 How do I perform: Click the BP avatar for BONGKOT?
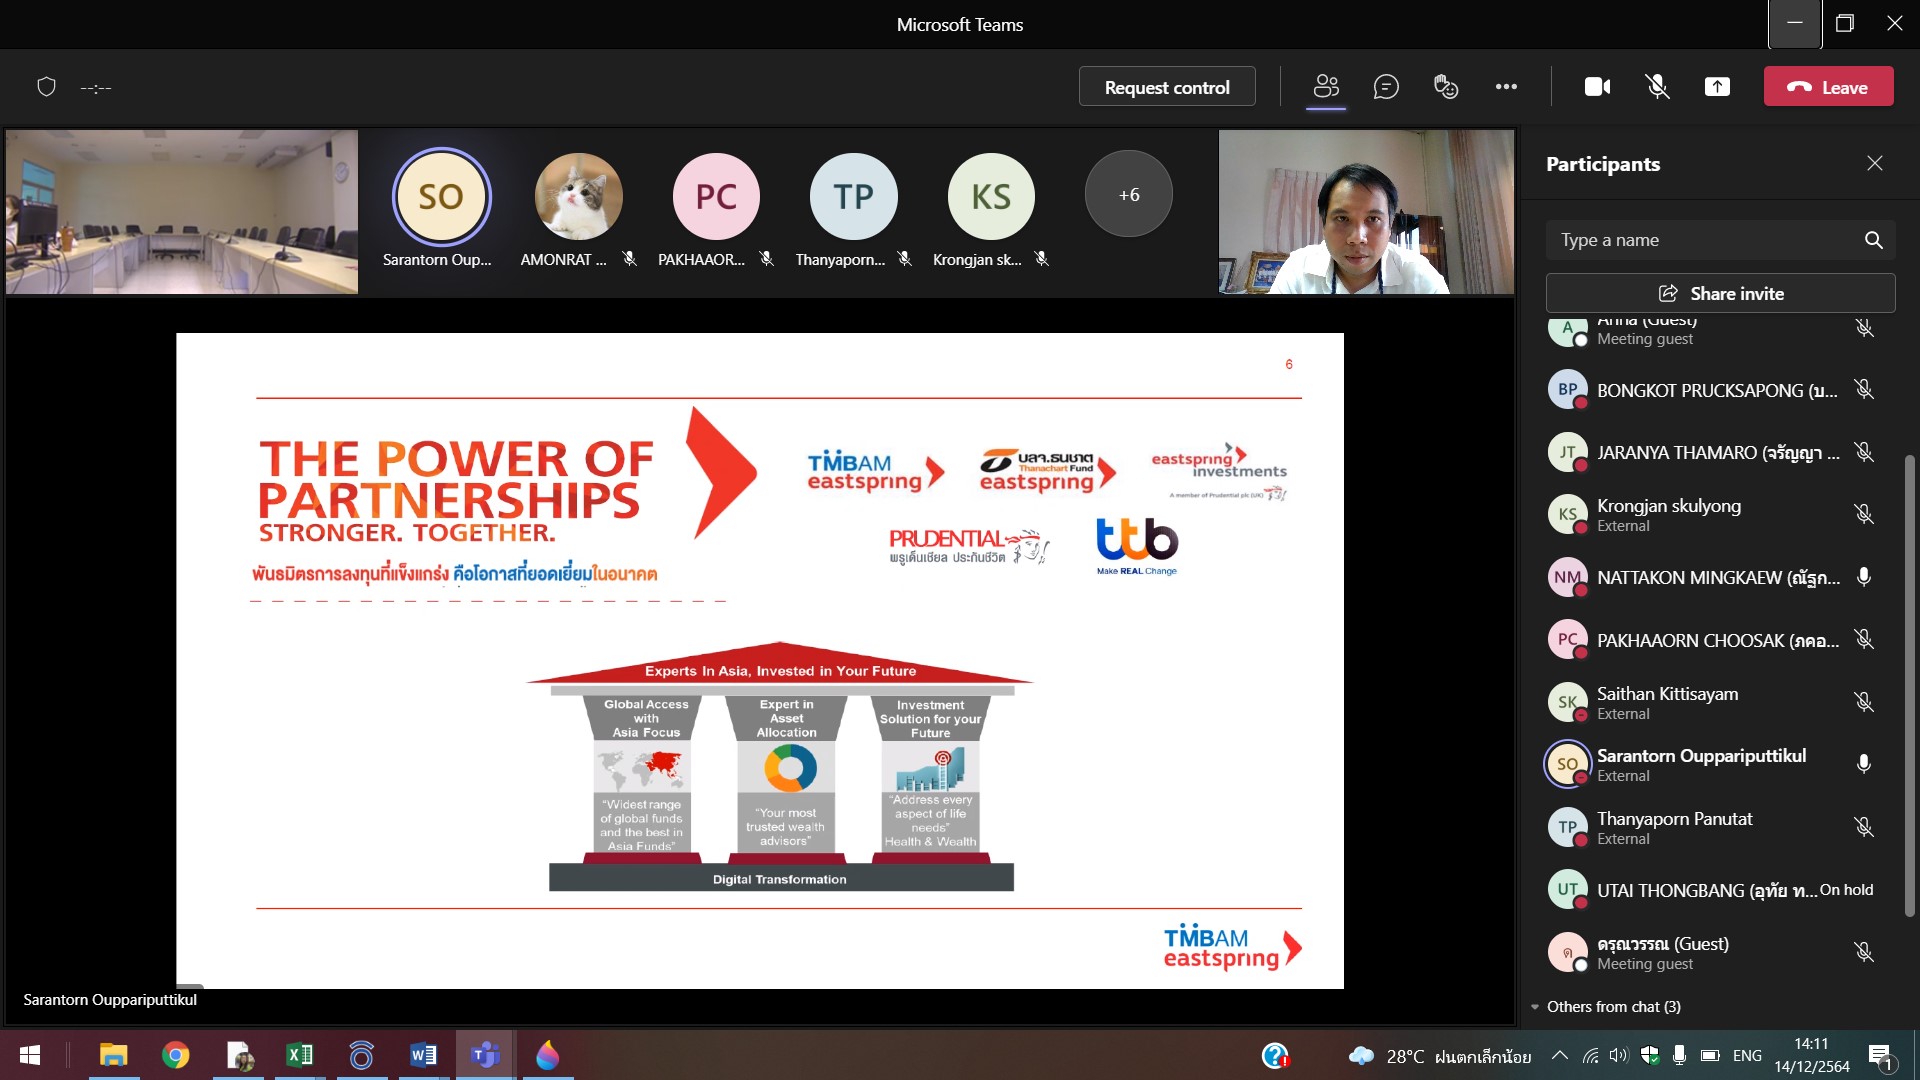pyautogui.click(x=1567, y=390)
